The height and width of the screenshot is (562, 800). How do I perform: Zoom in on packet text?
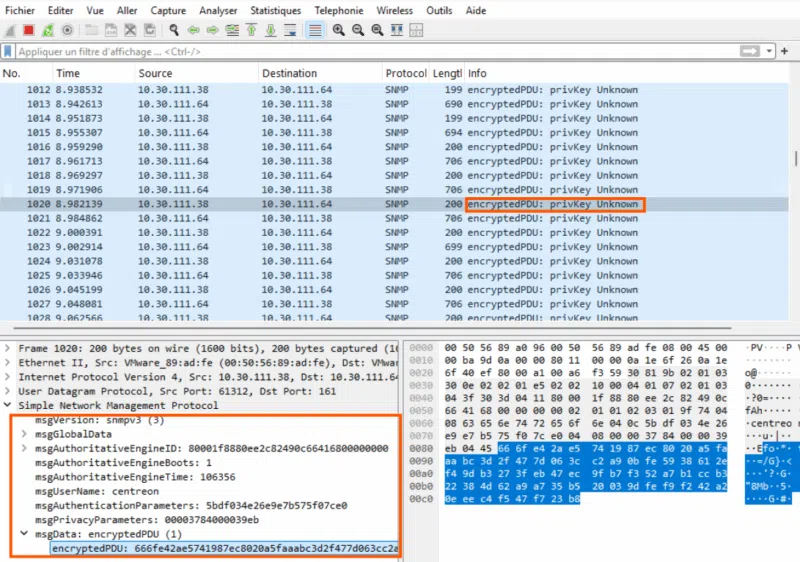339,30
